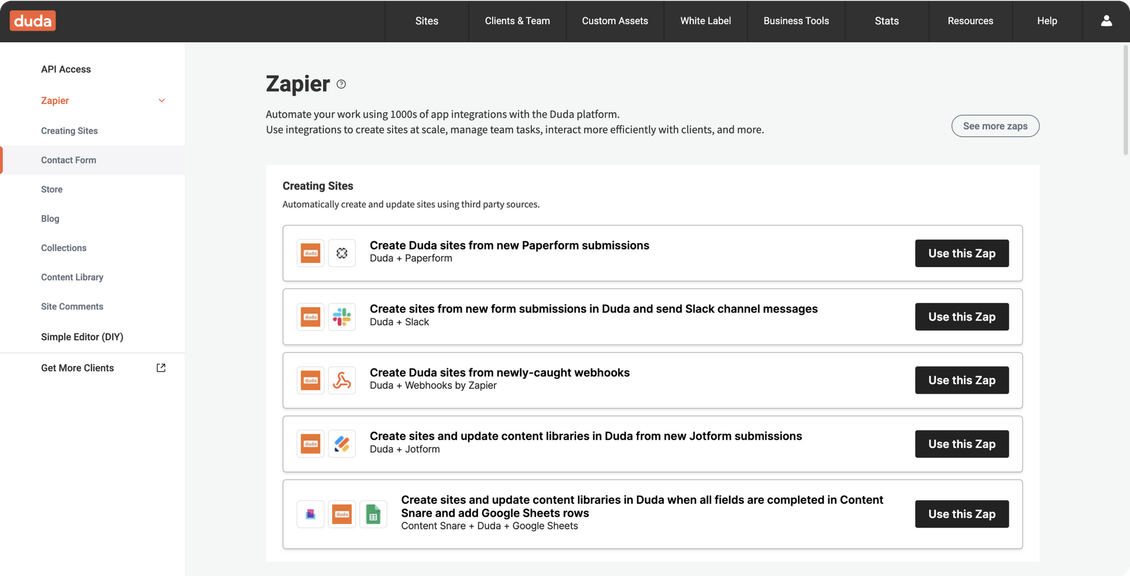Viewport: 1130px width, 576px height.
Task: Click the Duda + Slack subtitle
Action: coord(399,322)
